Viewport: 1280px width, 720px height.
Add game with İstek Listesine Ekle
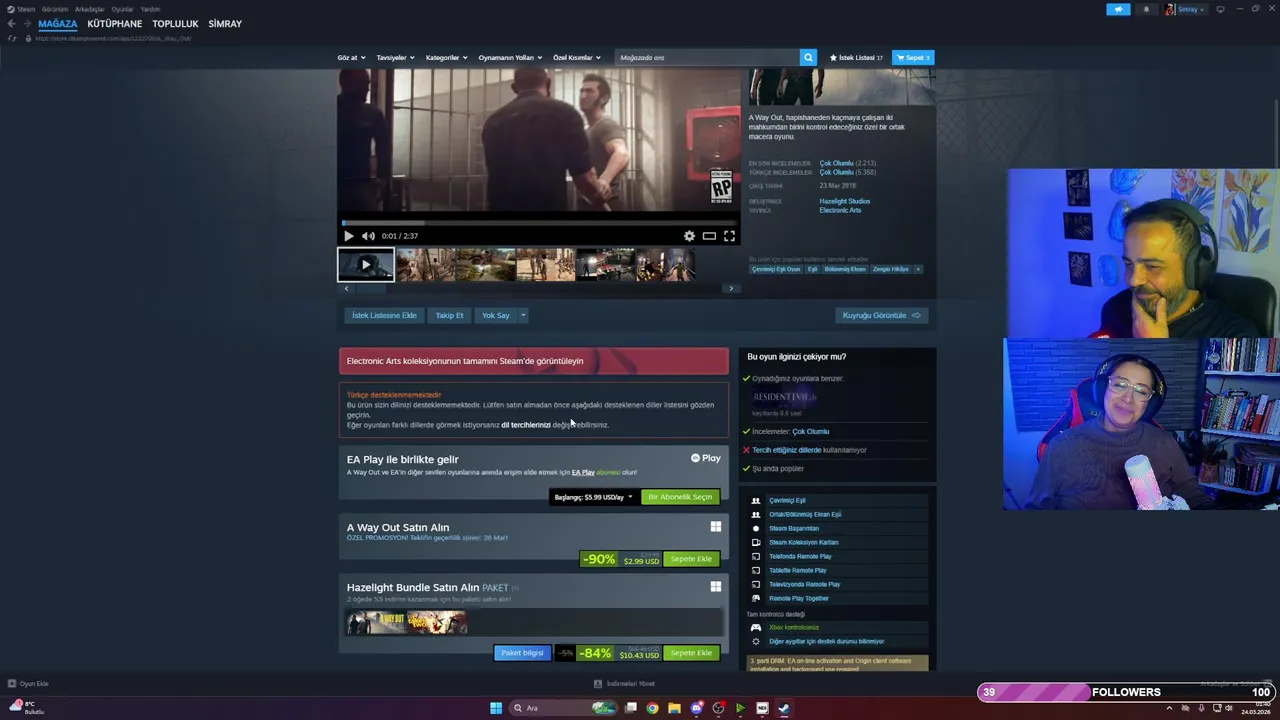(x=384, y=315)
